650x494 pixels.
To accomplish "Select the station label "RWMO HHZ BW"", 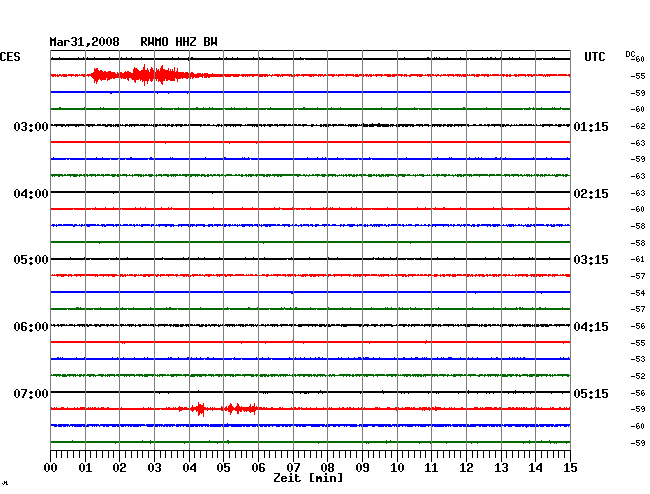I will tap(179, 42).
